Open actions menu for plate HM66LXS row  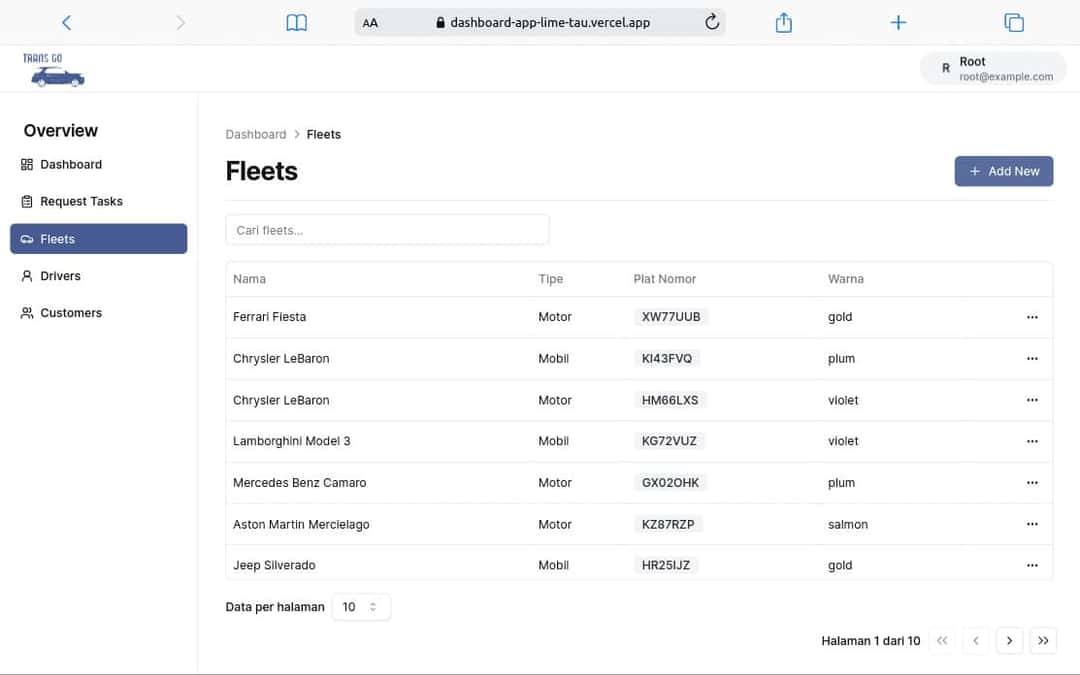1032,400
